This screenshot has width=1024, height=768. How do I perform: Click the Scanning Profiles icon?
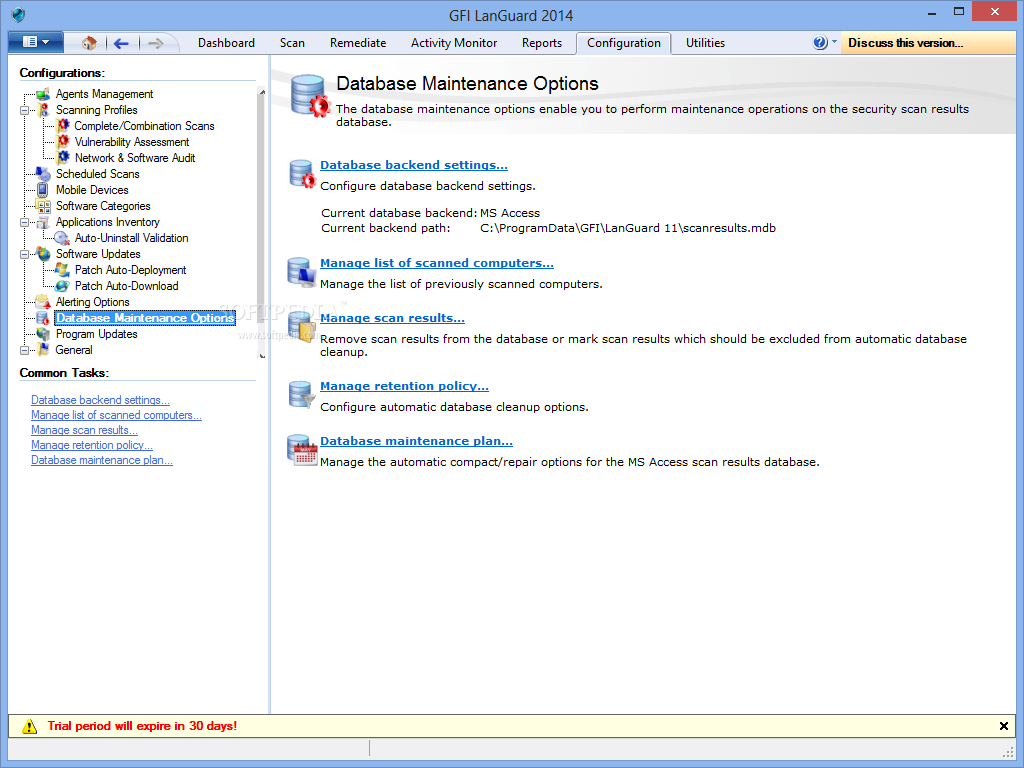(x=43, y=110)
